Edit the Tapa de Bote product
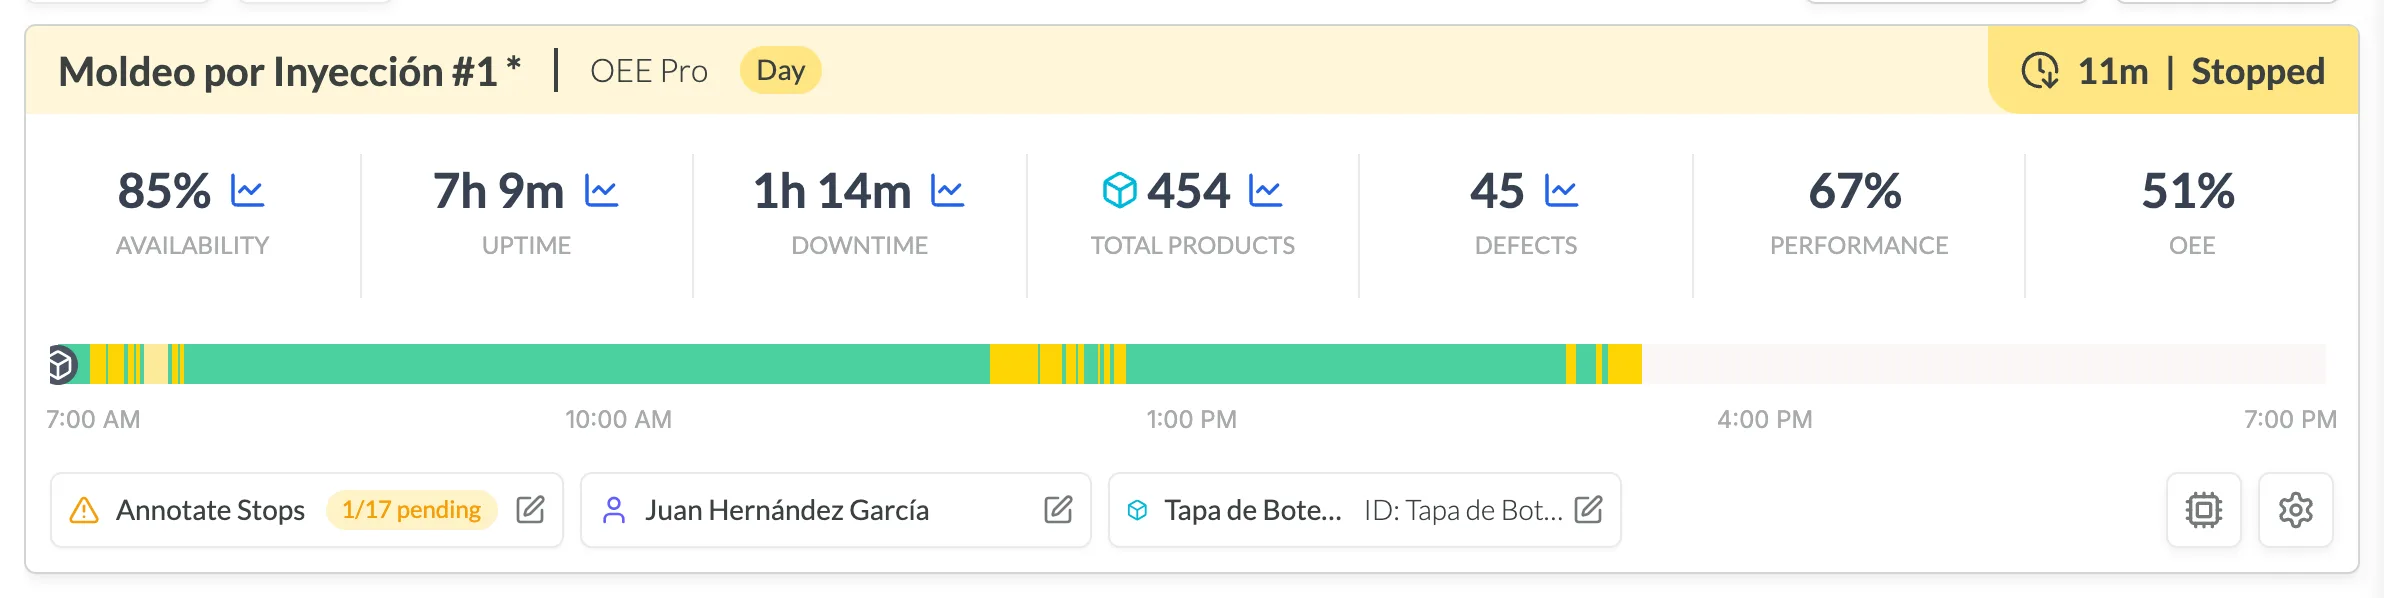 [1588, 510]
